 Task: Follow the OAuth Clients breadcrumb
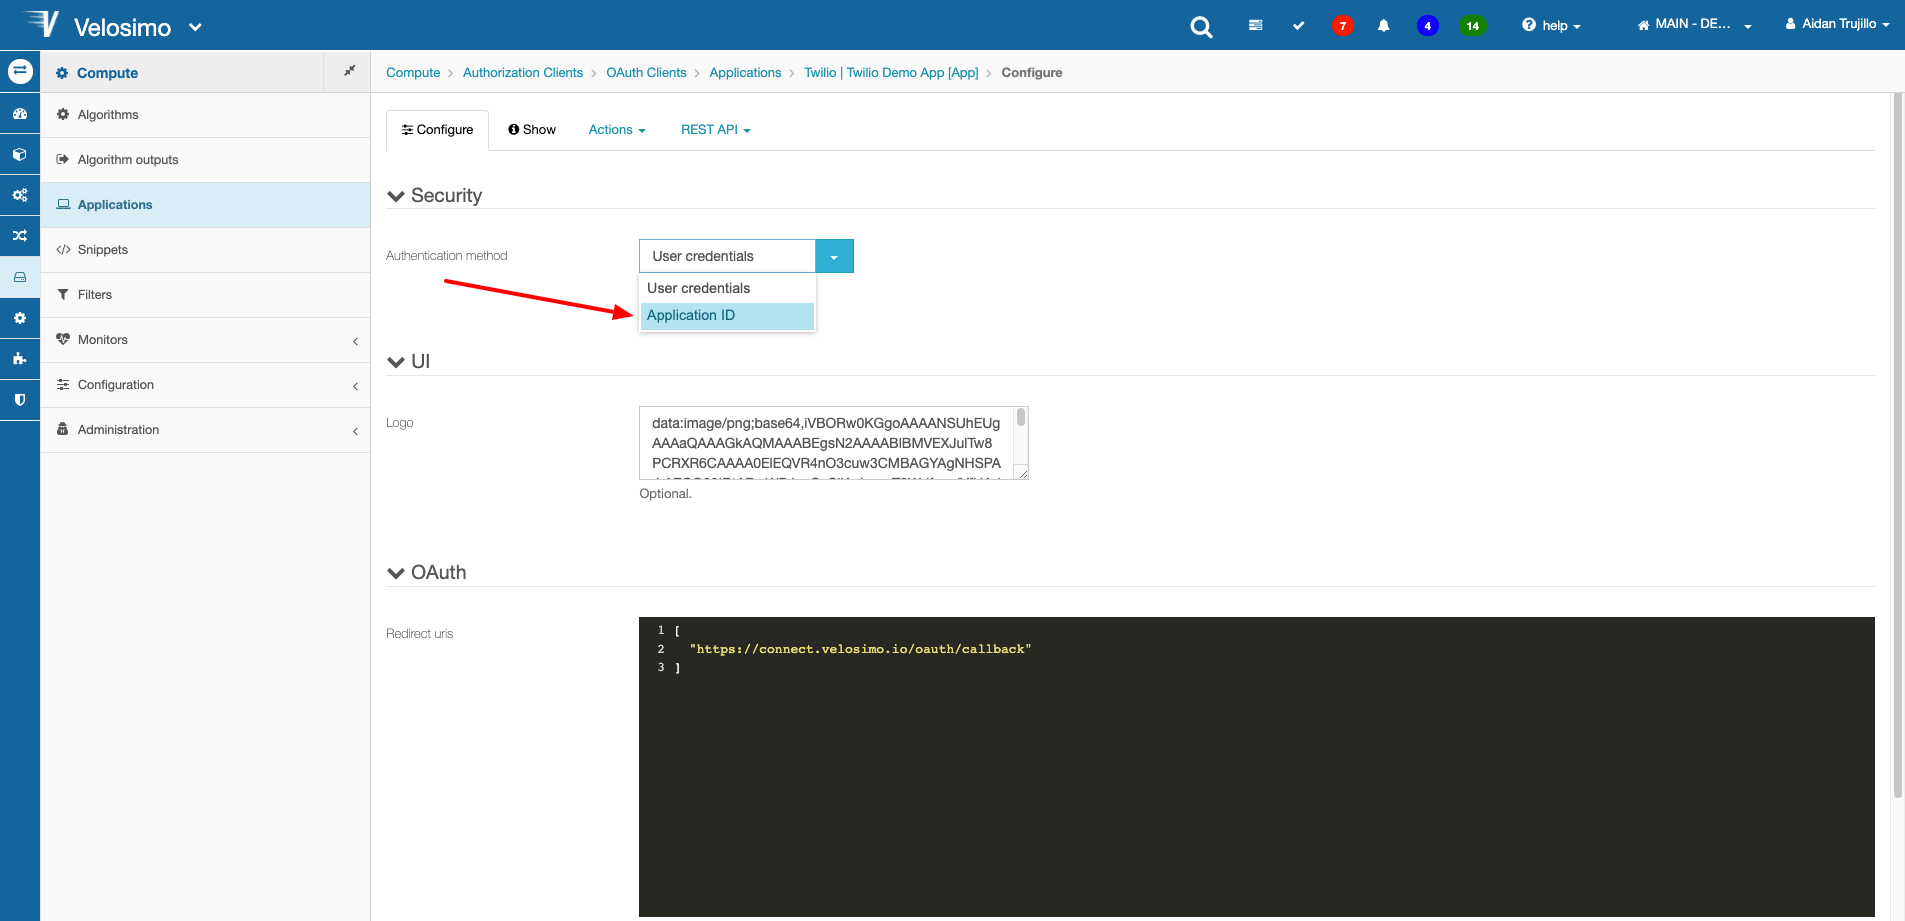tap(646, 73)
